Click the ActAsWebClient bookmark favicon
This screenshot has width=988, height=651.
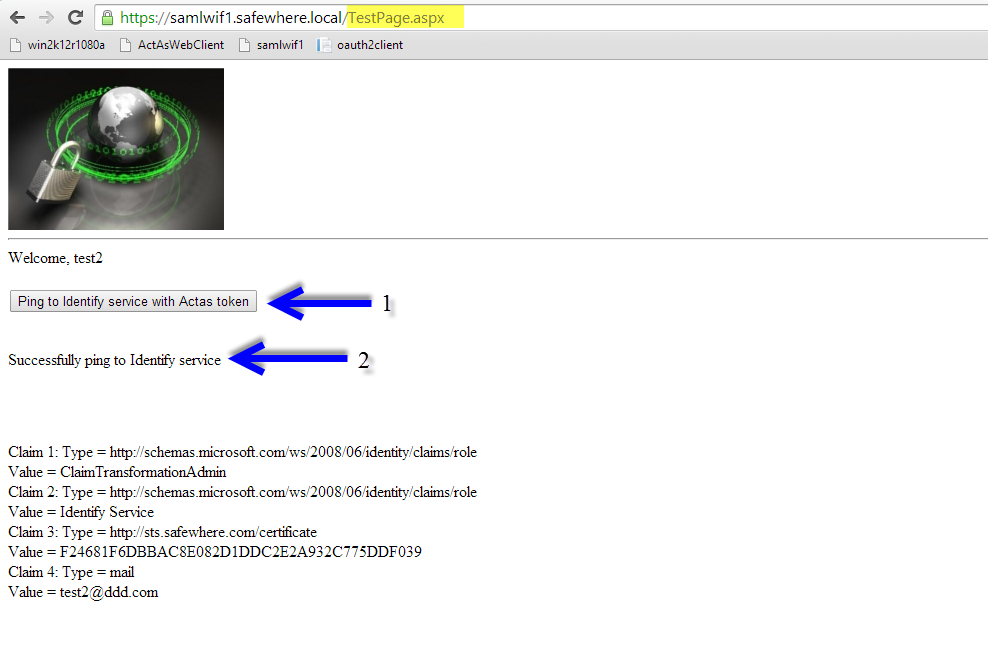coord(123,44)
